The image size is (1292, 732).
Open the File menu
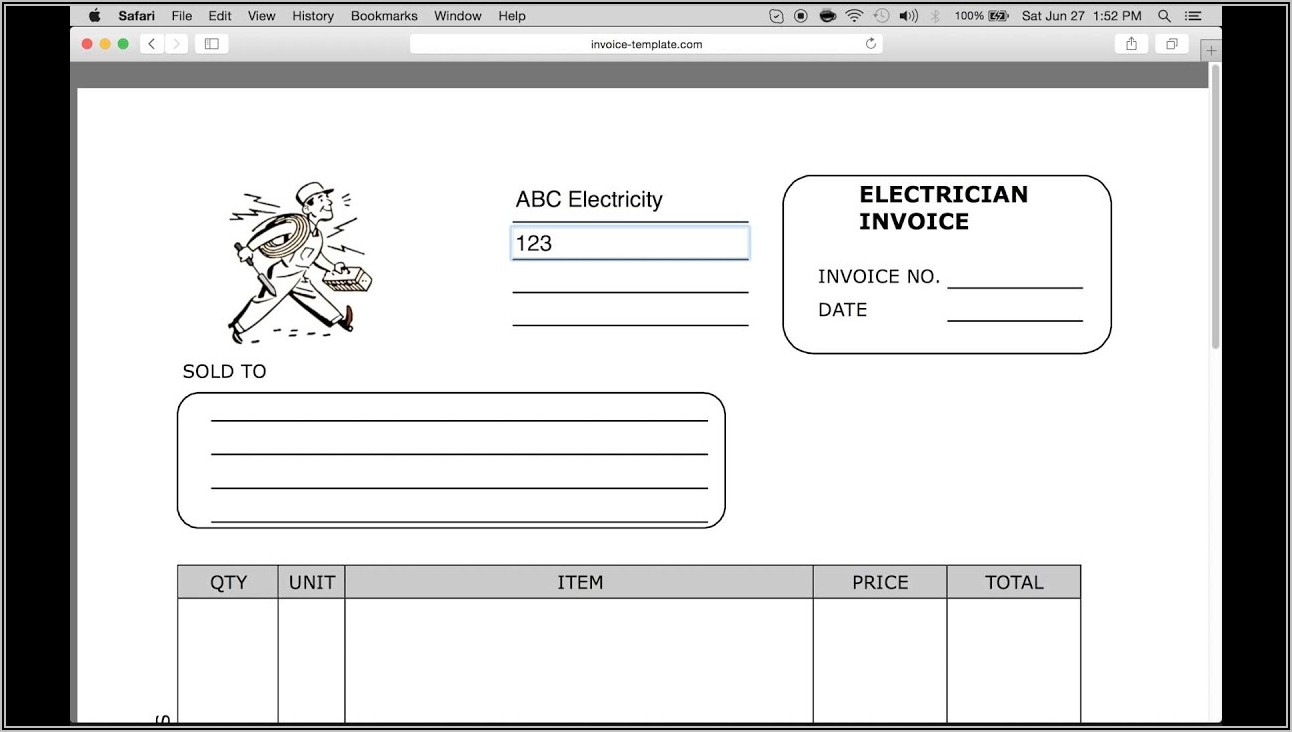[x=182, y=16]
